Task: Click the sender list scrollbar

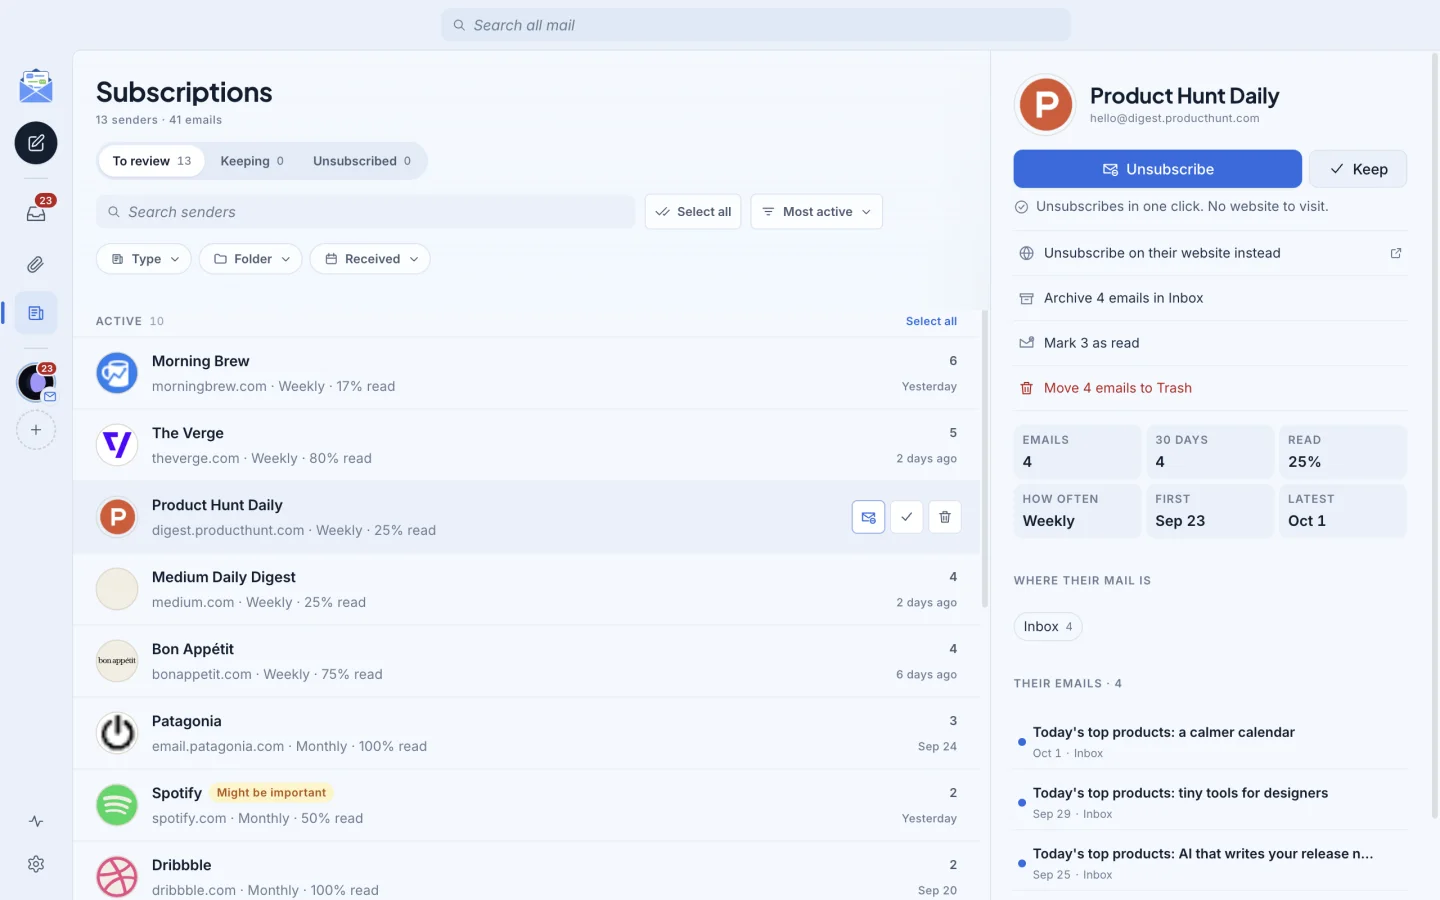Action: point(985,460)
